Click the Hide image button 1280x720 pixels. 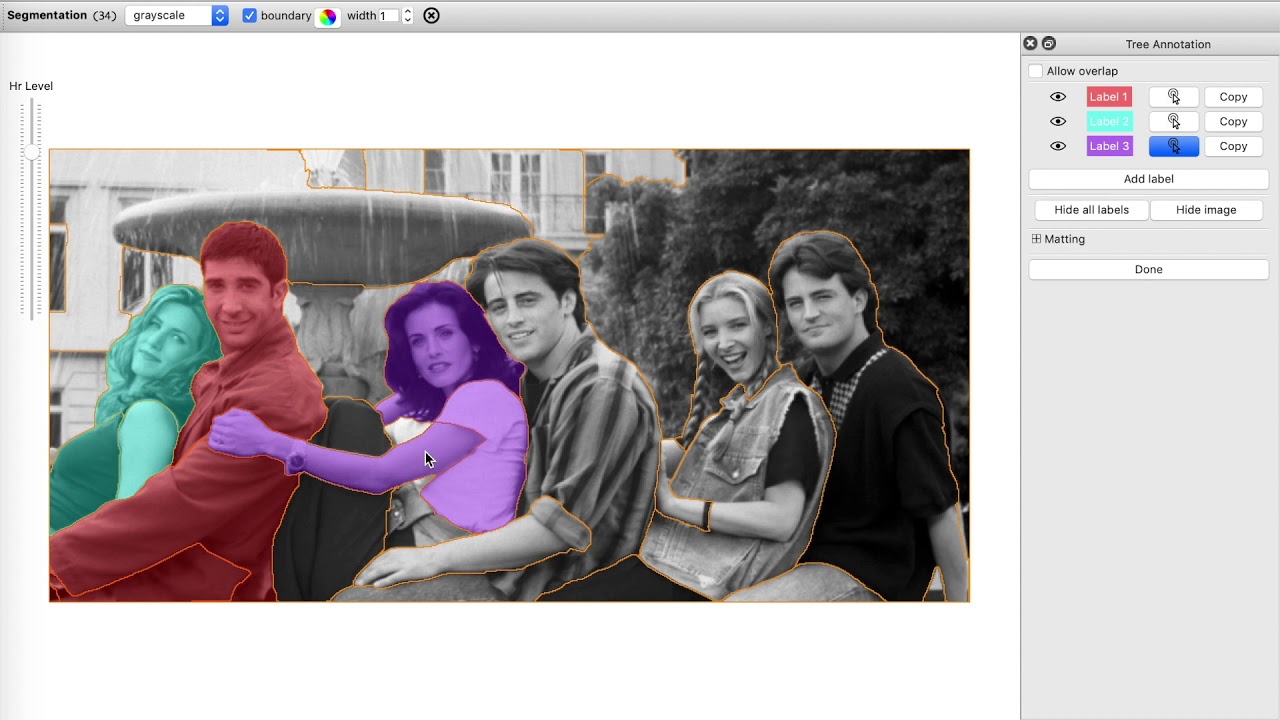point(1206,210)
